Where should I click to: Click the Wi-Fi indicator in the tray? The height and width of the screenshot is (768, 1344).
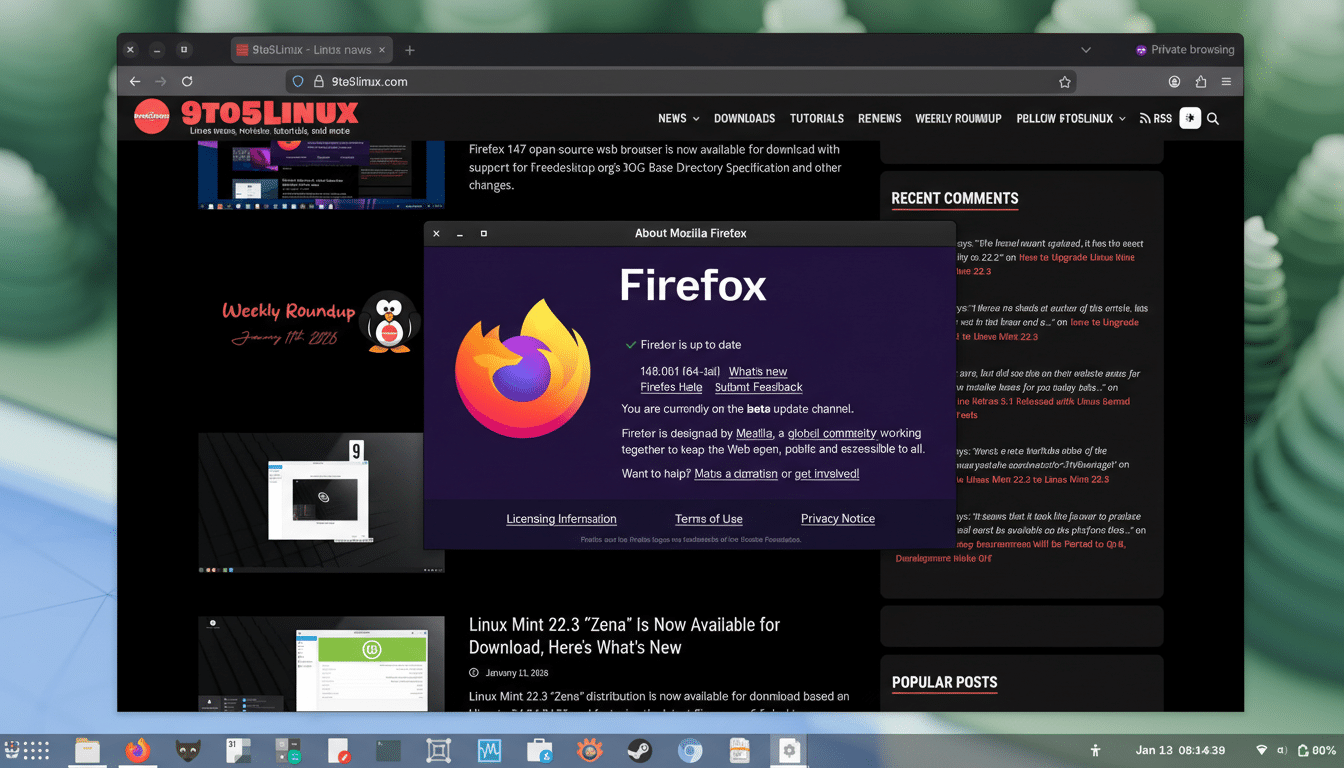click(x=1263, y=751)
